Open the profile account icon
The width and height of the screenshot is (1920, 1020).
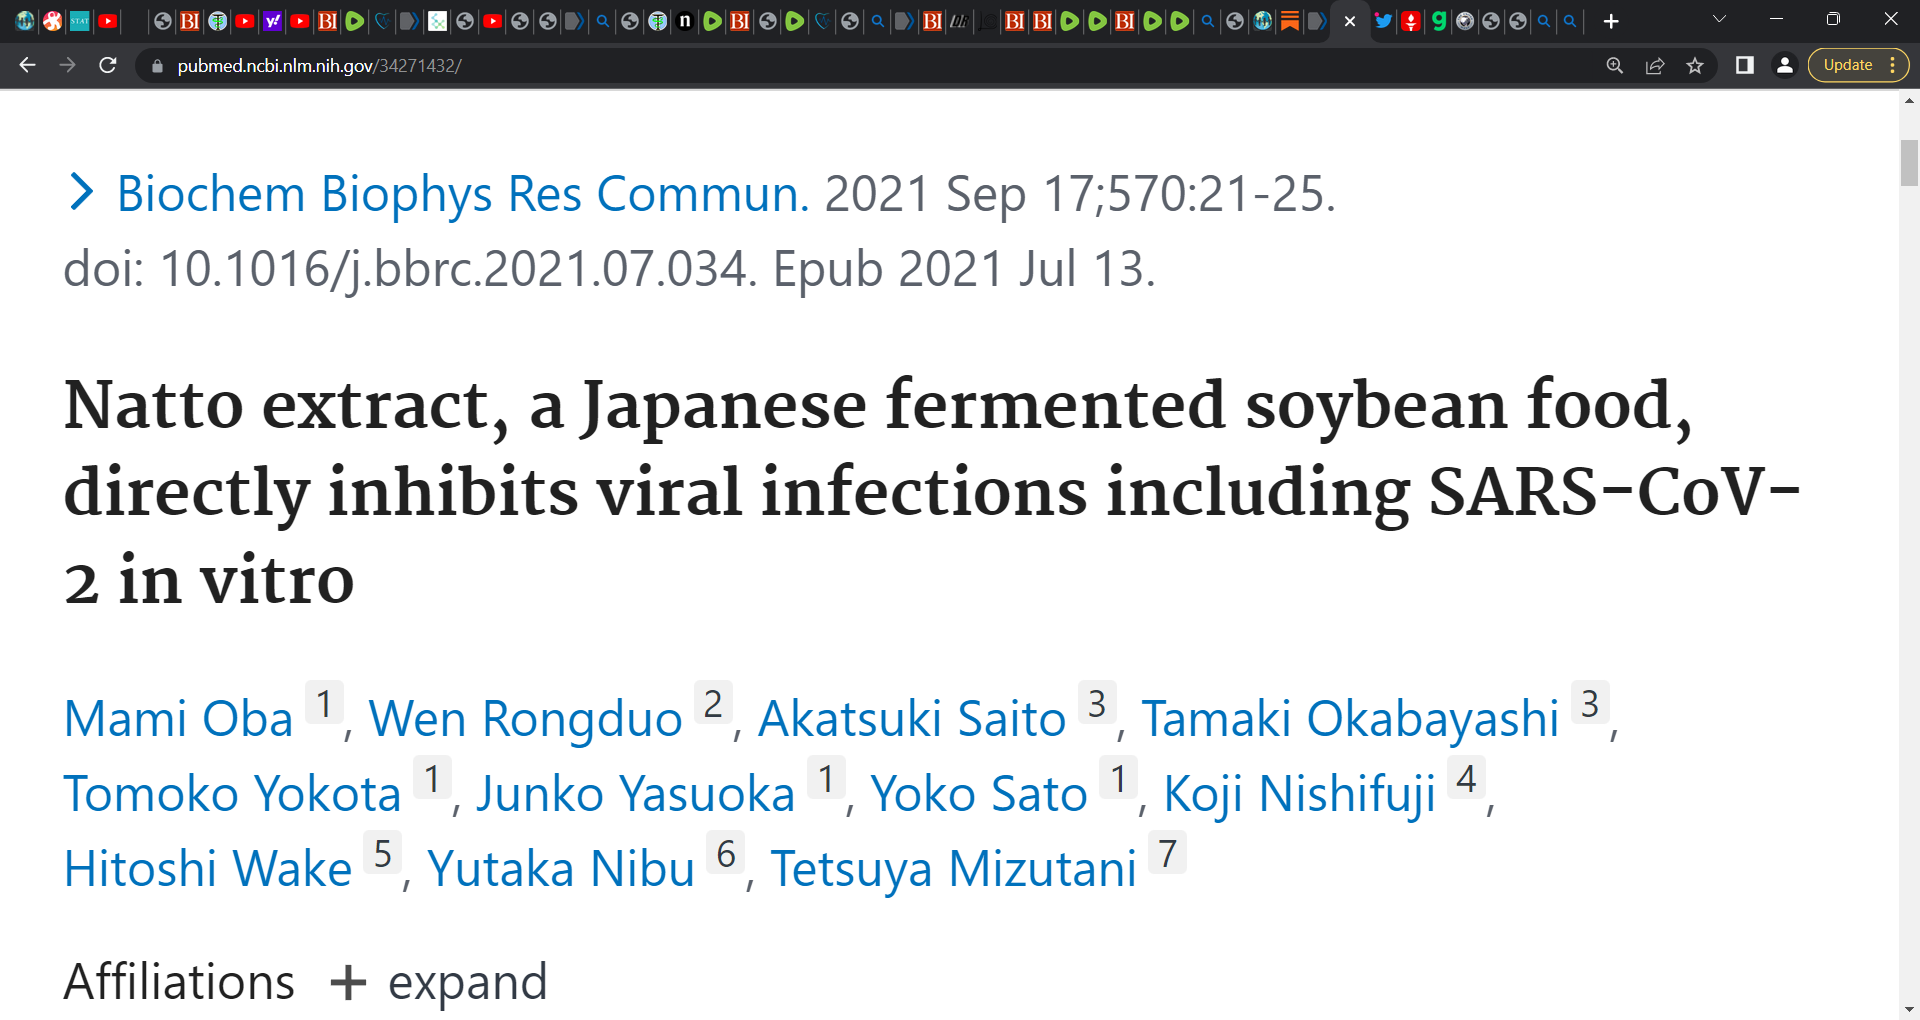[1785, 65]
